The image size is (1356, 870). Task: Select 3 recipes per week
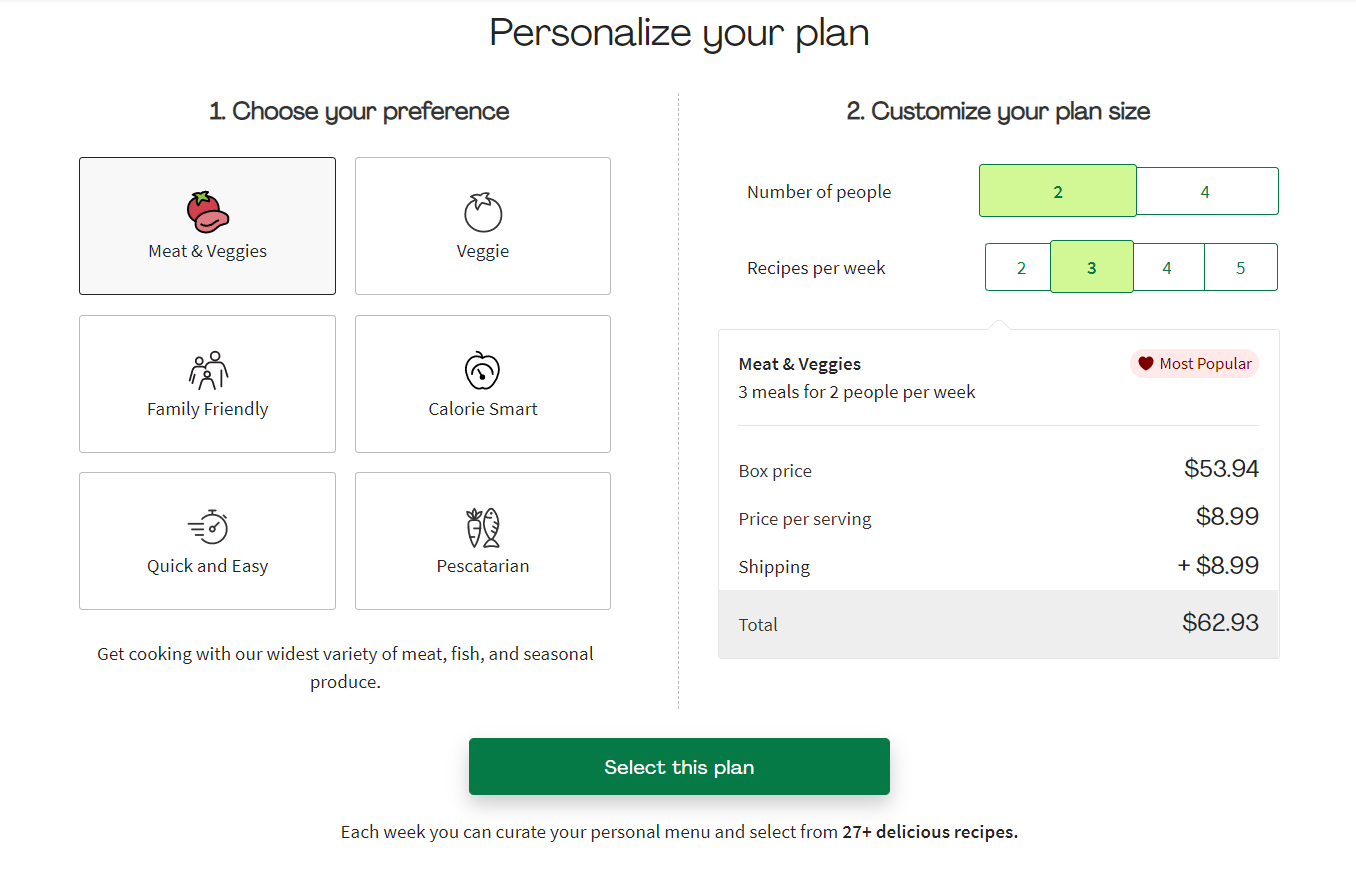1091,266
